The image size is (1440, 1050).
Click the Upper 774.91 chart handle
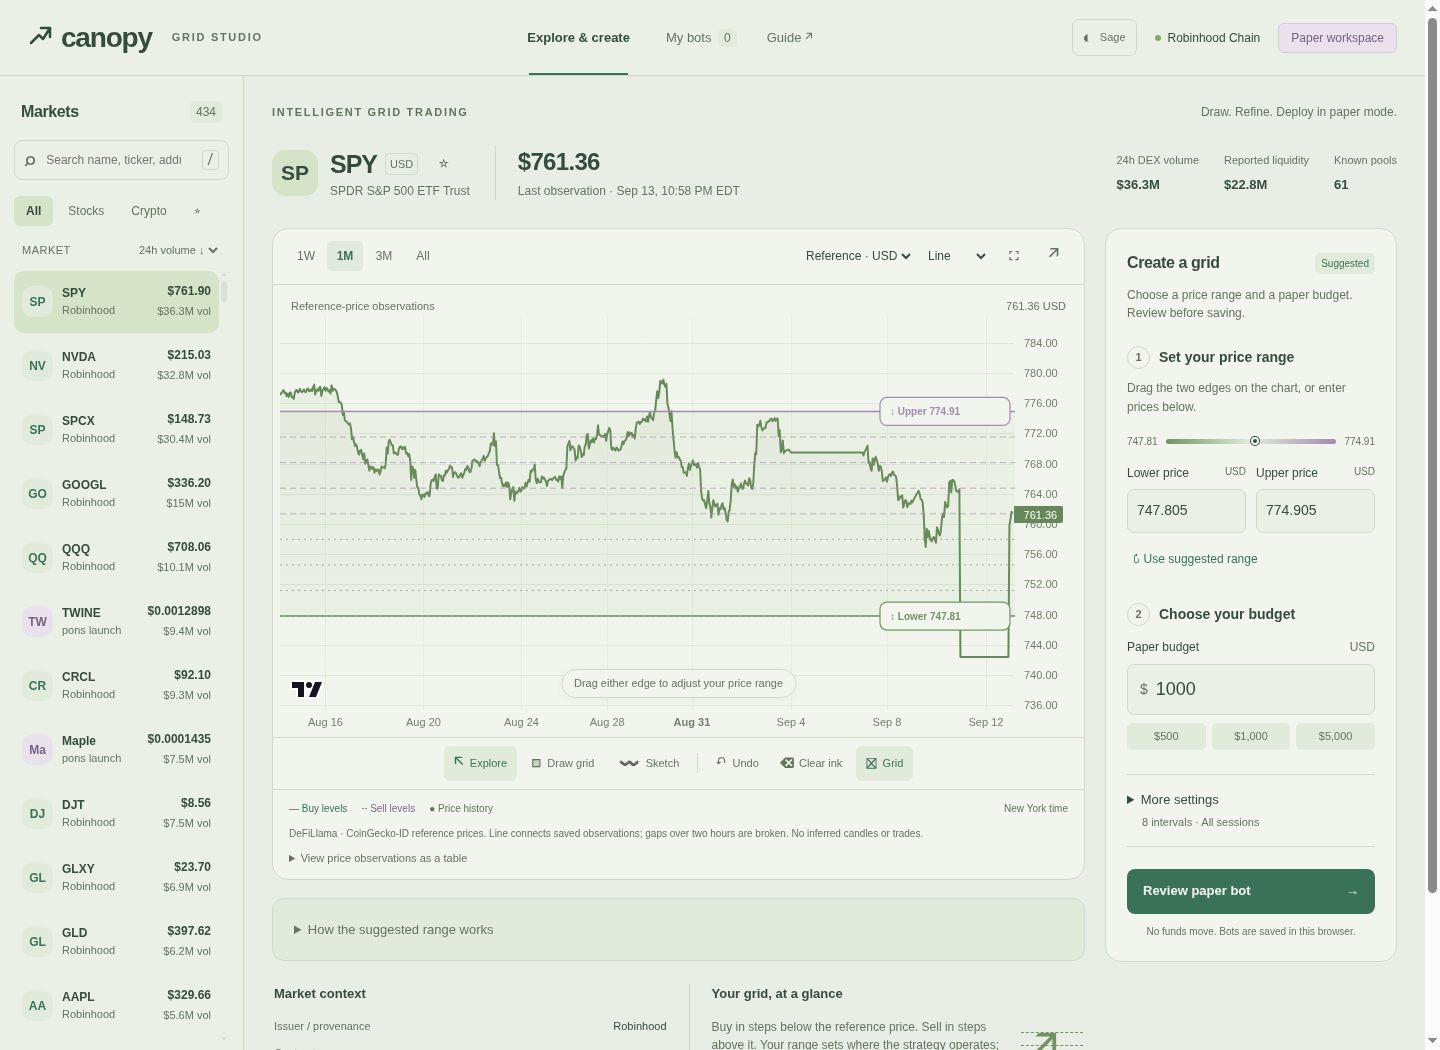tap(944, 411)
